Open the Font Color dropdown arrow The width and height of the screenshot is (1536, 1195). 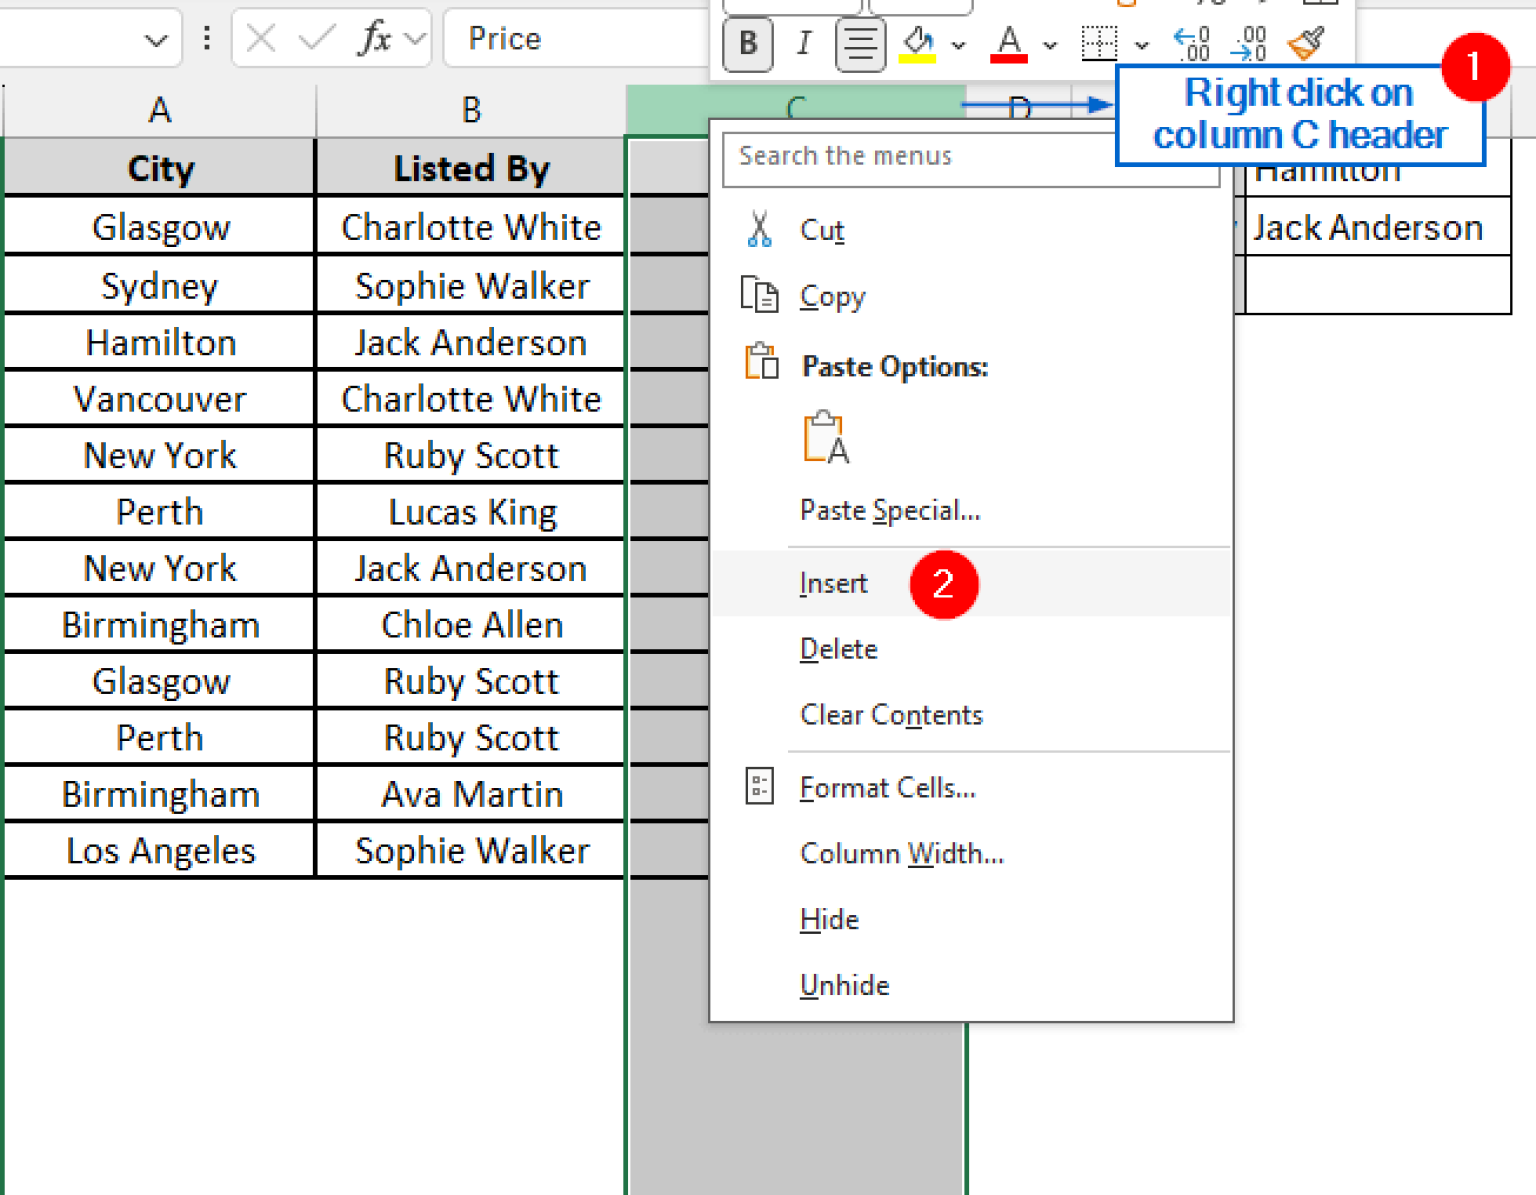click(1049, 46)
